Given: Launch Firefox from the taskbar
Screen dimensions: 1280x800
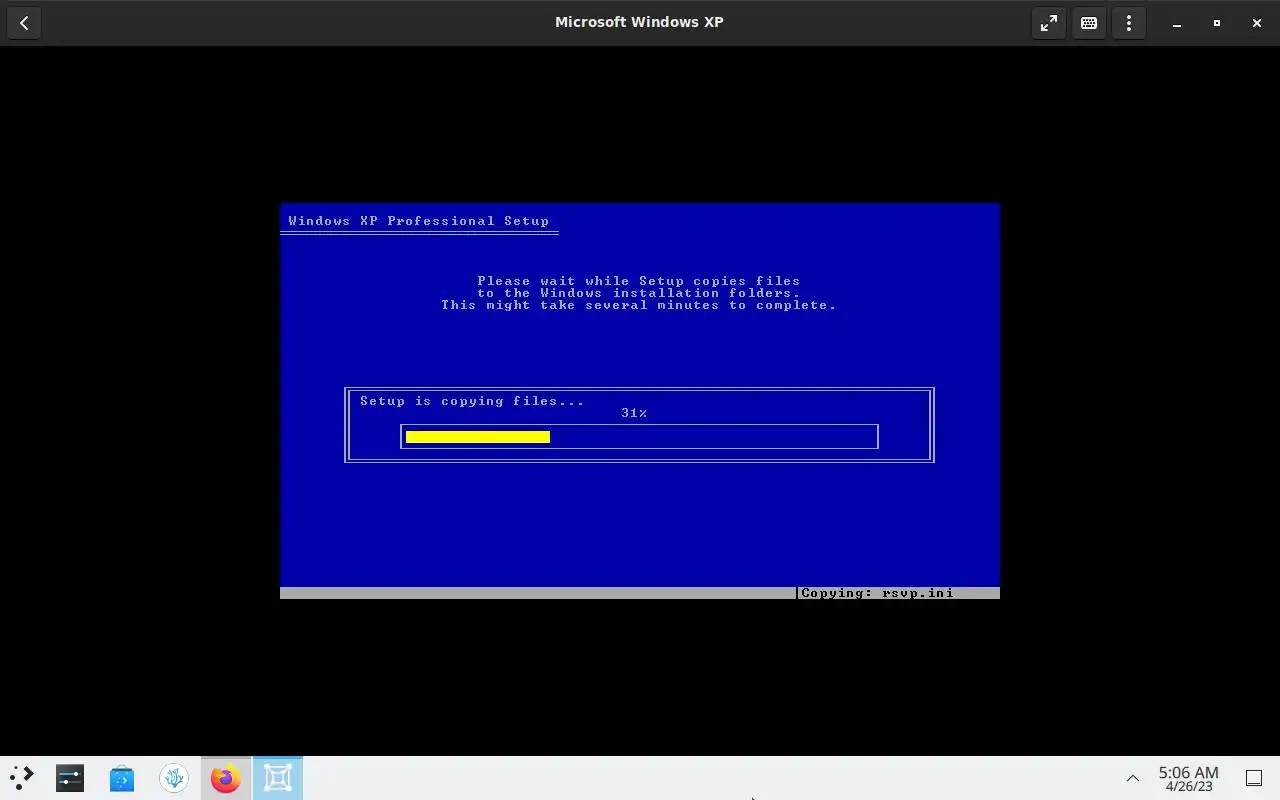Looking at the screenshot, I should [x=226, y=778].
